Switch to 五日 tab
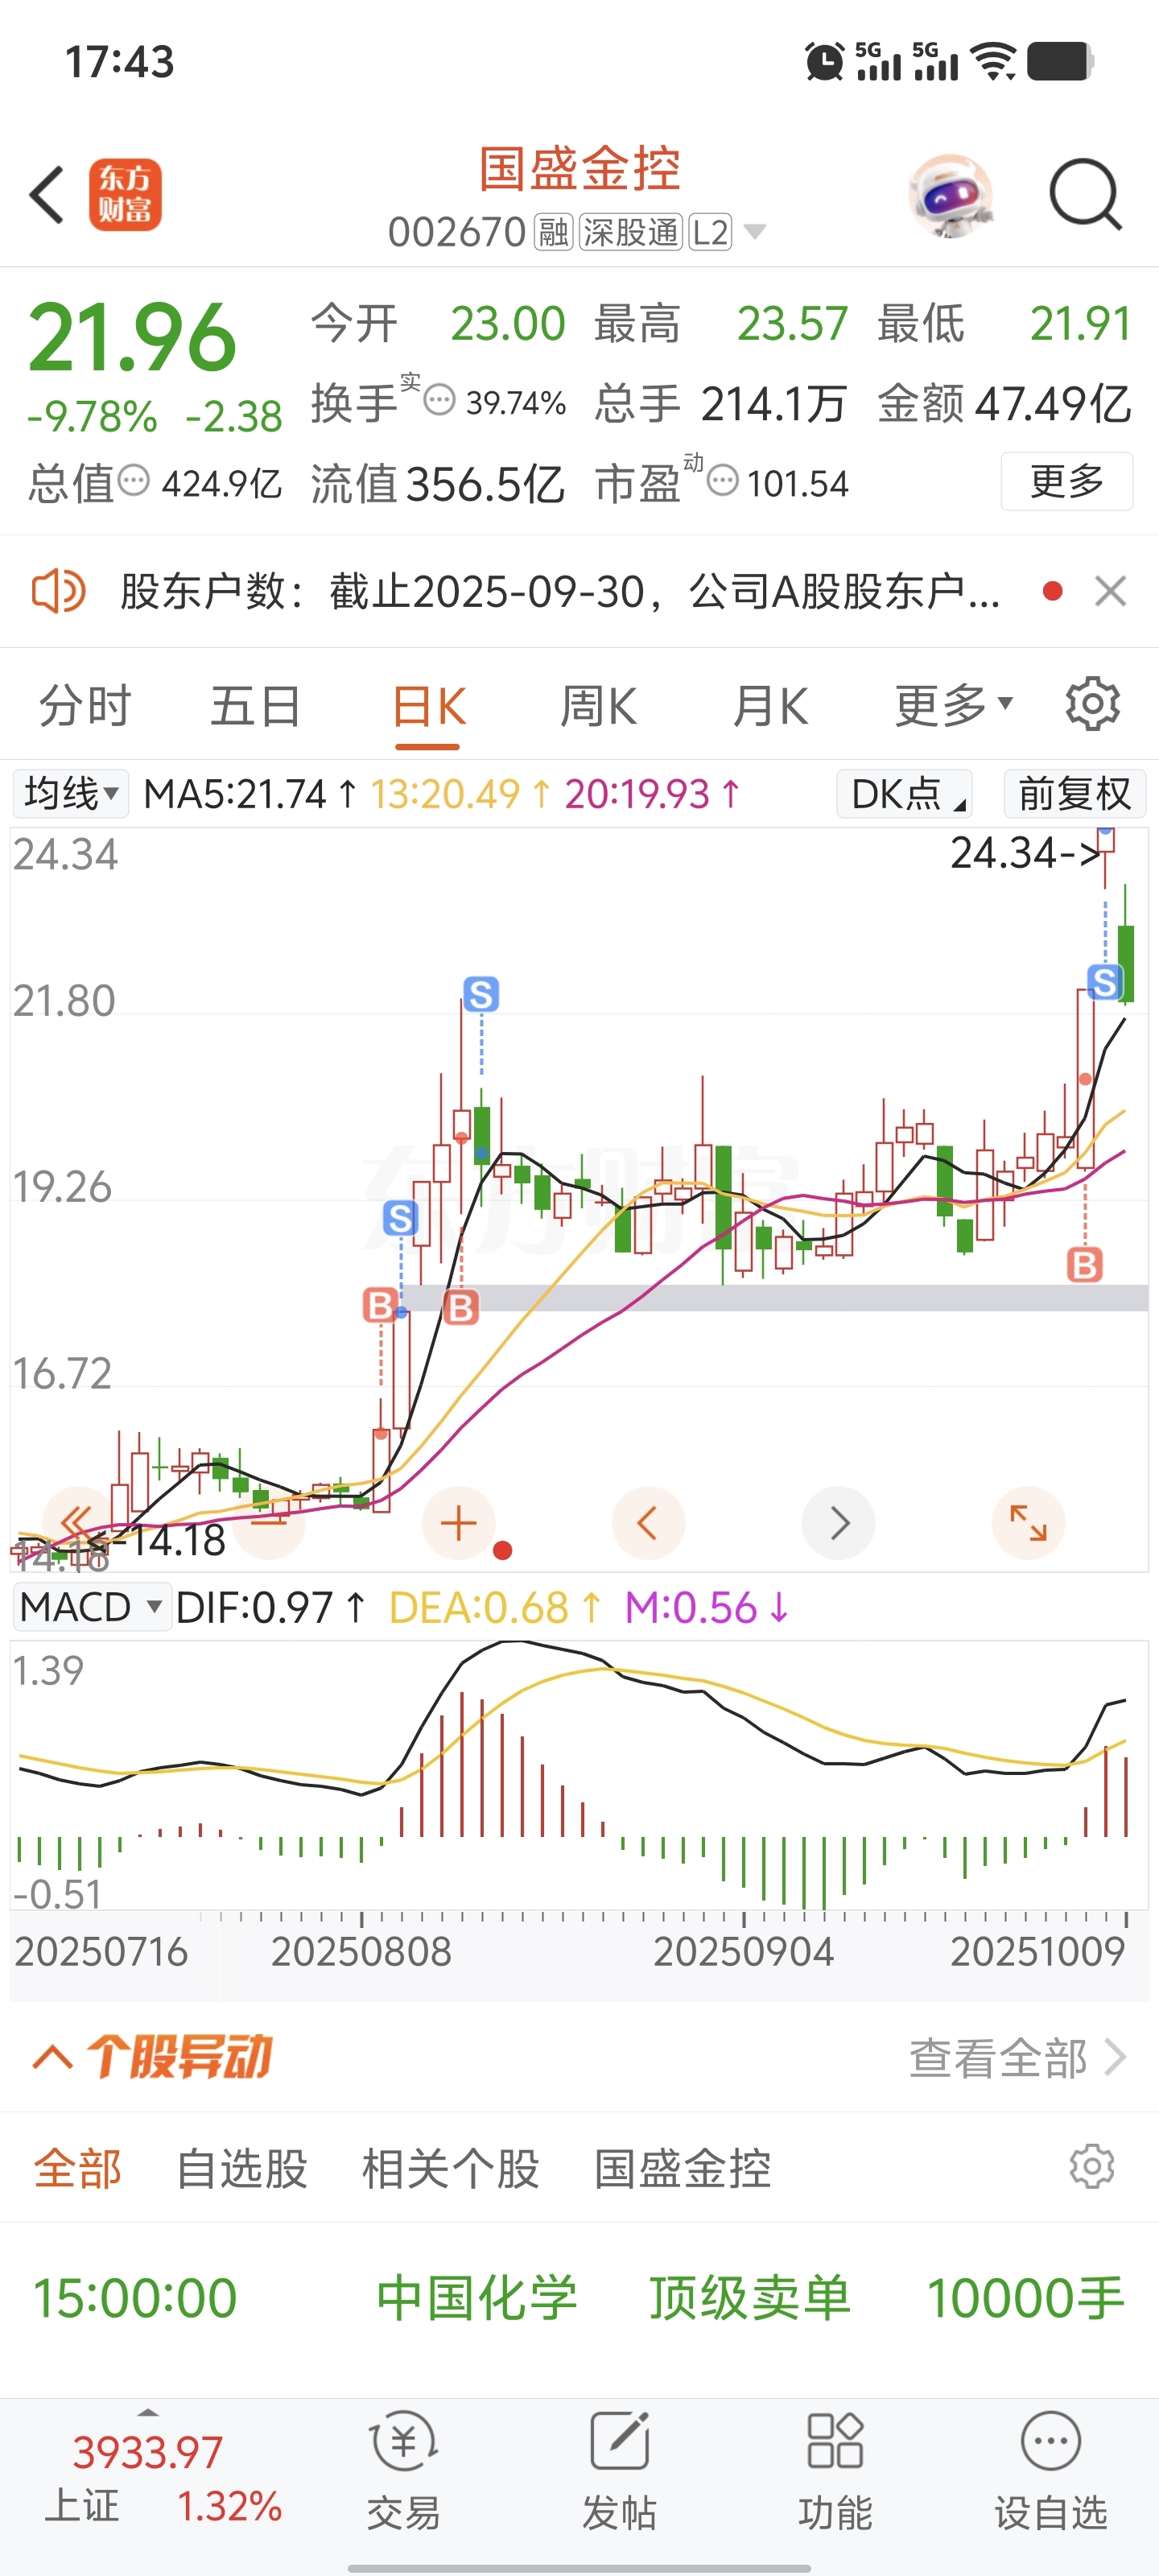Image resolution: width=1159 pixels, height=2576 pixels. (x=256, y=706)
